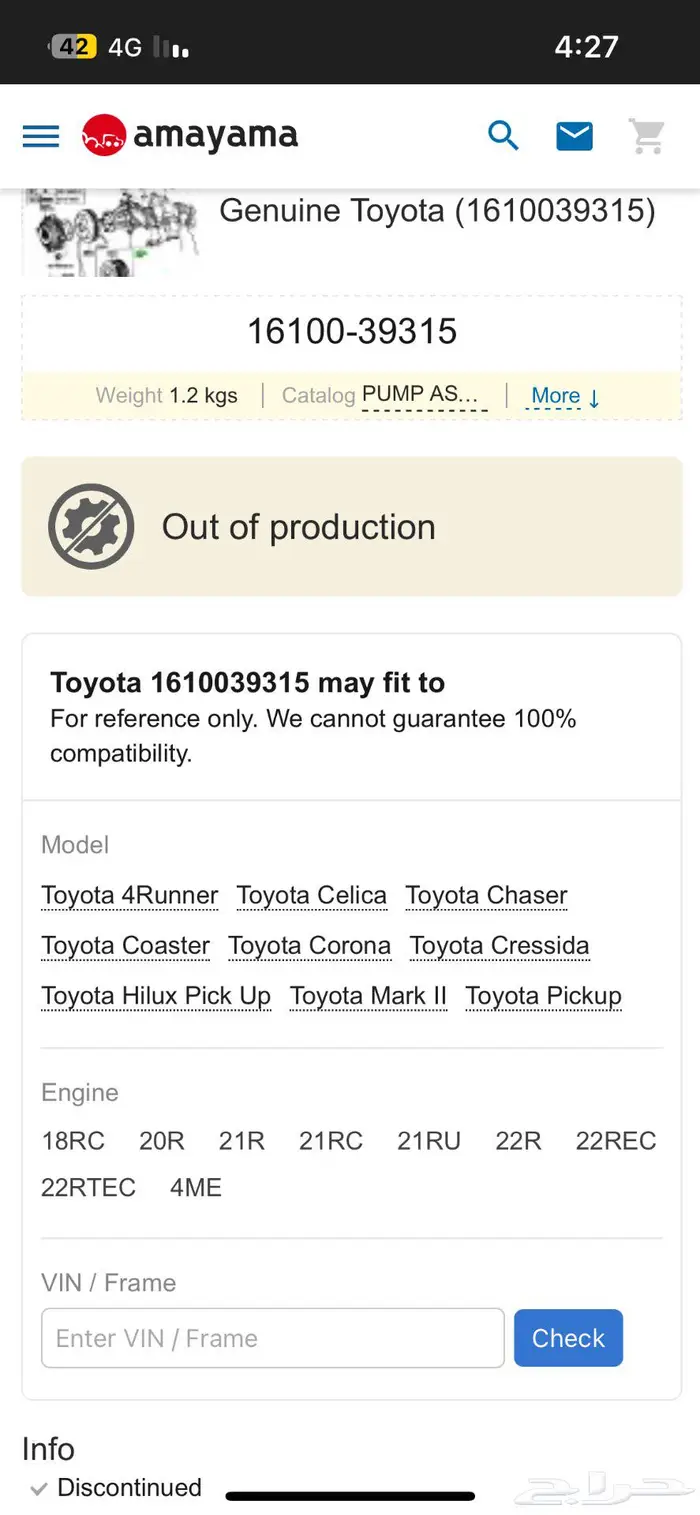
Task: Open Toyota Celica model link
Action: tap(312, 896)
